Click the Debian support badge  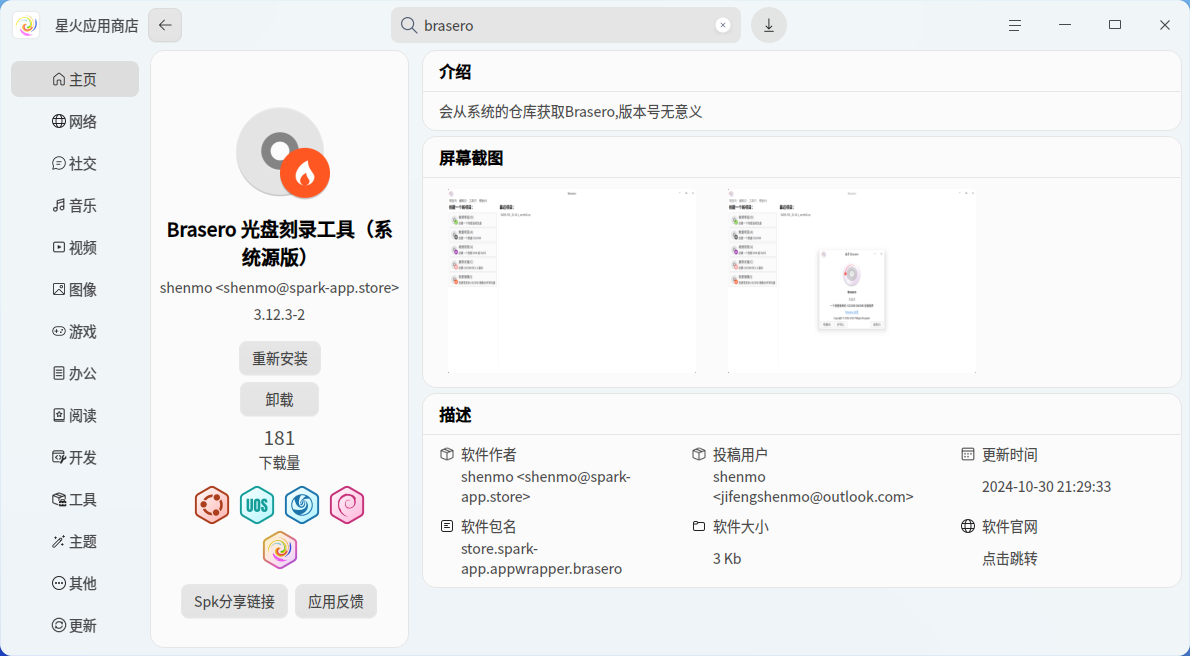point(347,505)
